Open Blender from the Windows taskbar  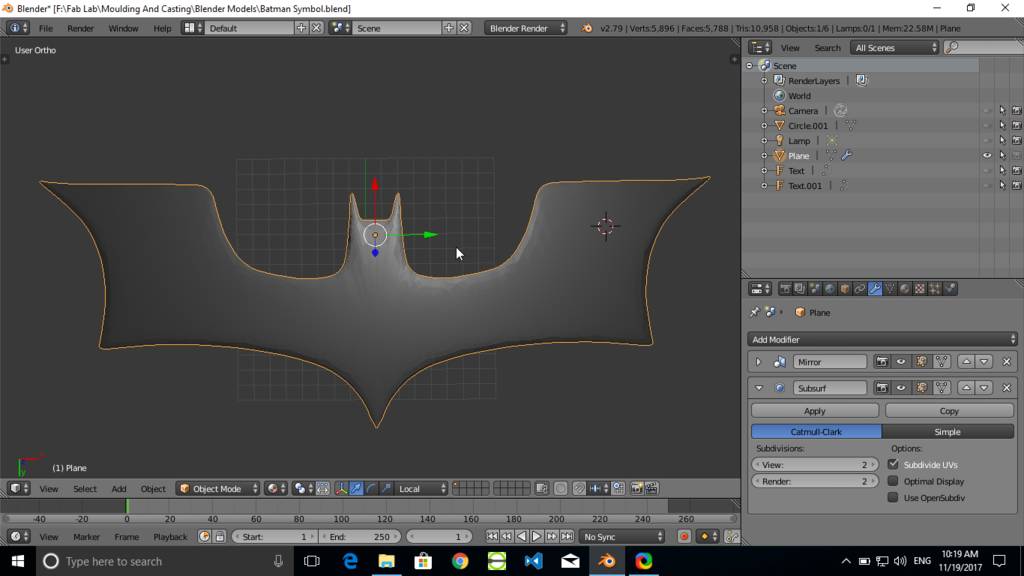606,561
